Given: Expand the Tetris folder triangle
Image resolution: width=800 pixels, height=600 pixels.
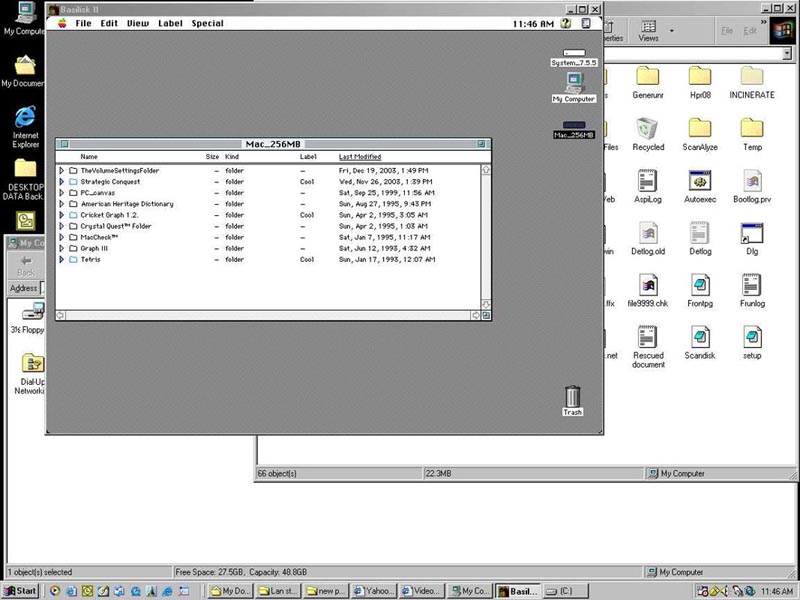Looking at the screenshot, I should point(61,259).
